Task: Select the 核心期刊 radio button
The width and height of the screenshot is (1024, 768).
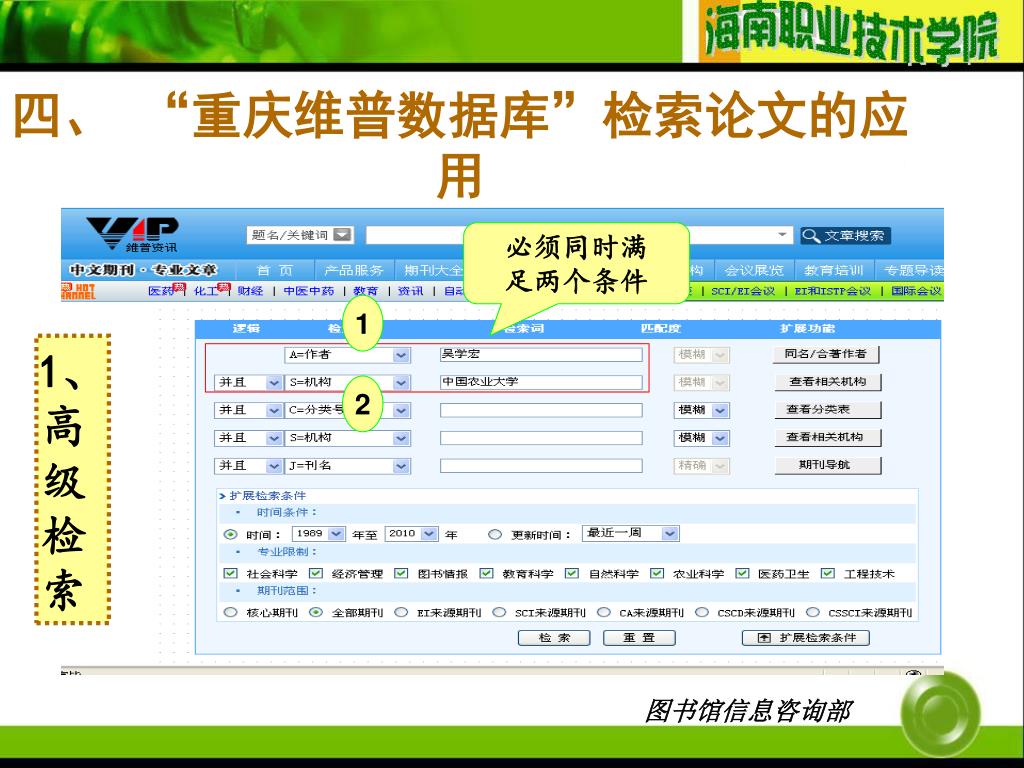Action: tap(230, 613)
